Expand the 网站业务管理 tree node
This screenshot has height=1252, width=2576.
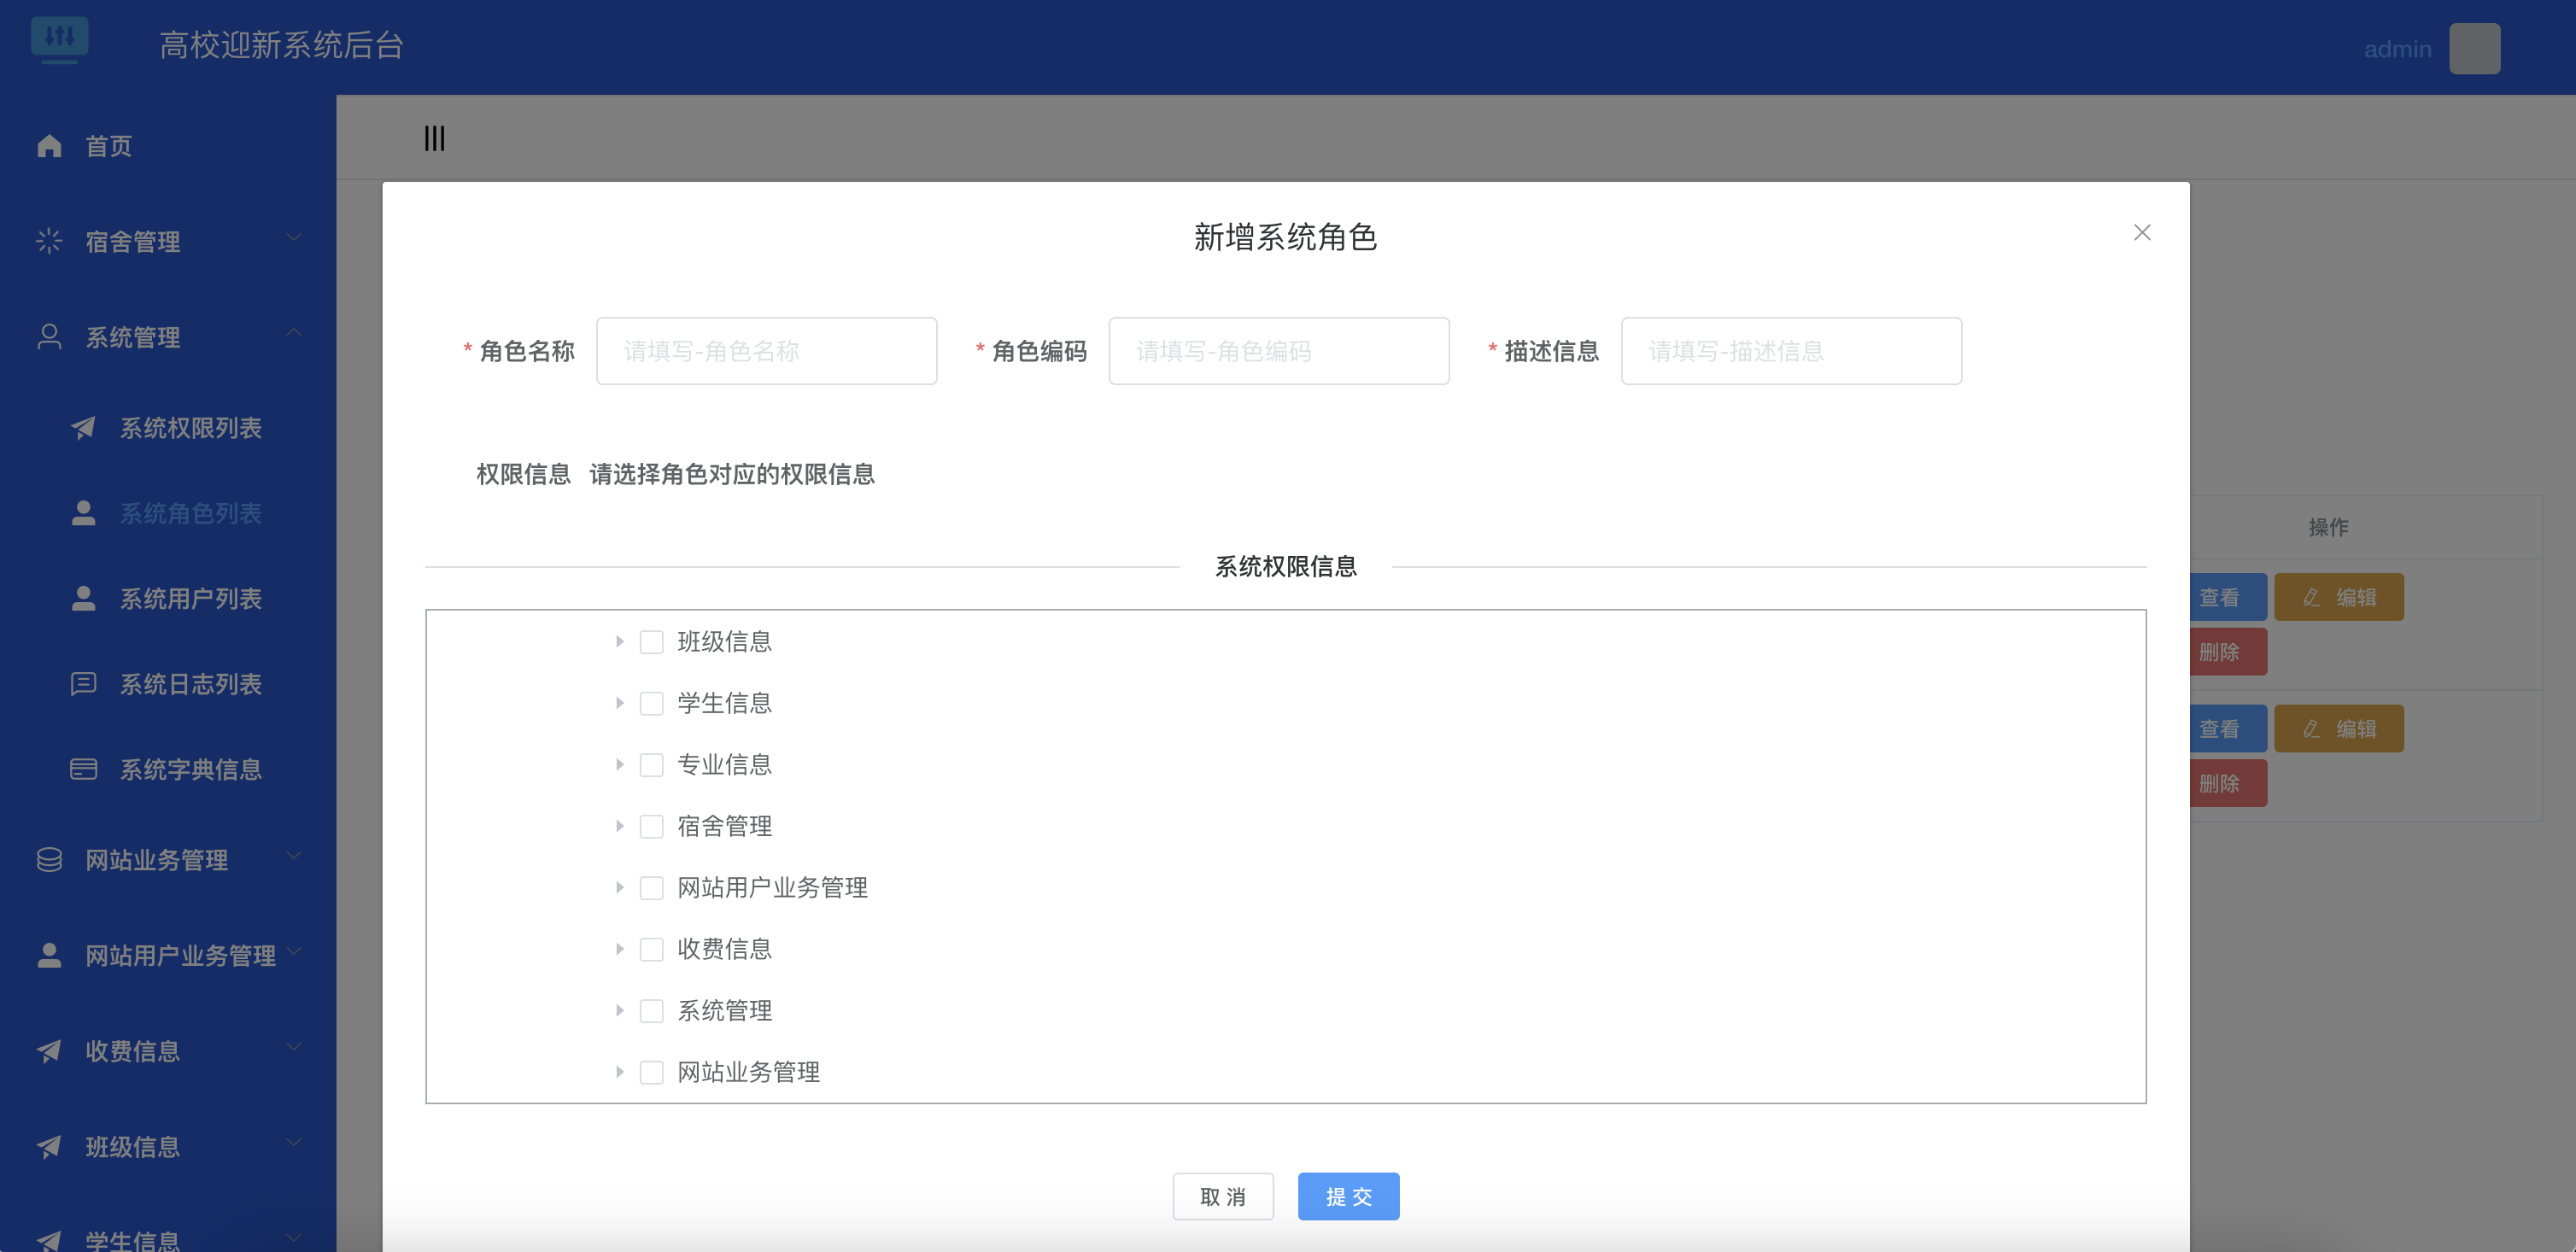pyautogui.click(x=619, y=1072)
